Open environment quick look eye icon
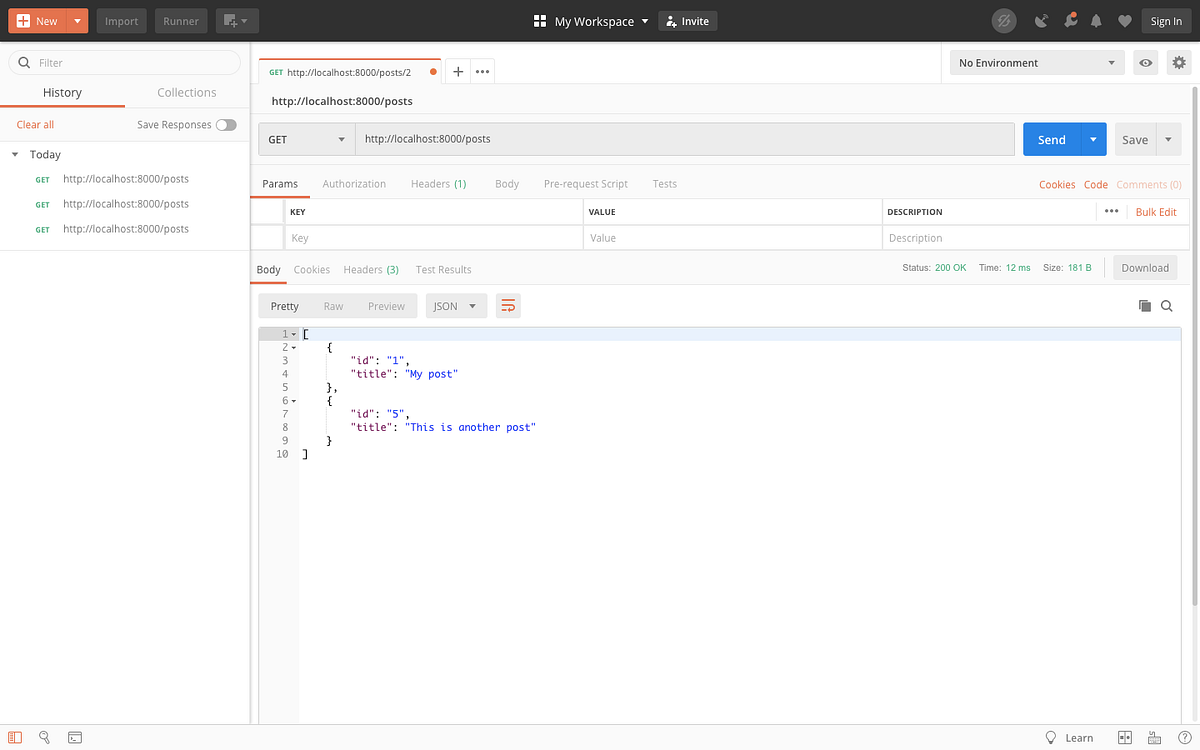Screen dimensions: 1200x750 coord(1146,63)
